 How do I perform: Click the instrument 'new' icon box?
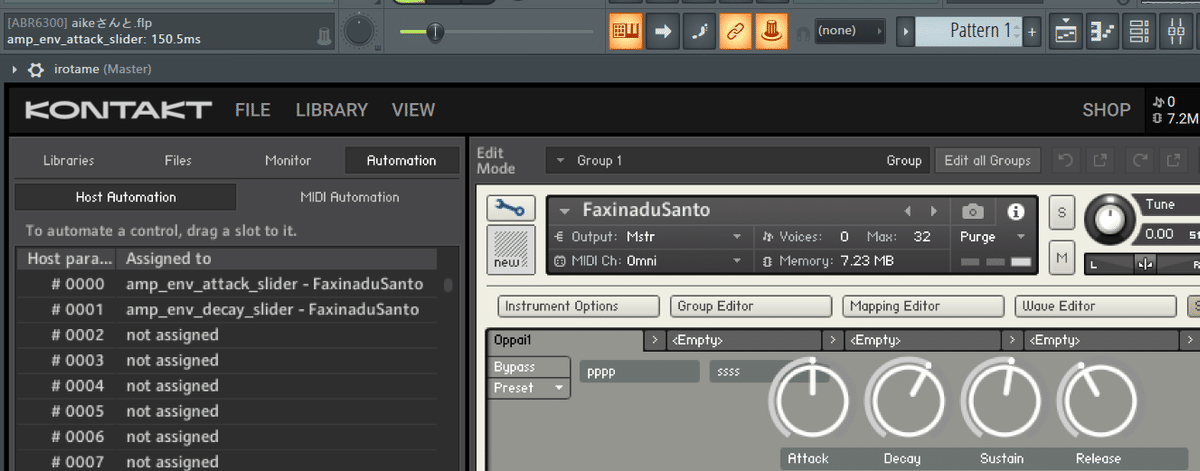click(x=509, y=250)
